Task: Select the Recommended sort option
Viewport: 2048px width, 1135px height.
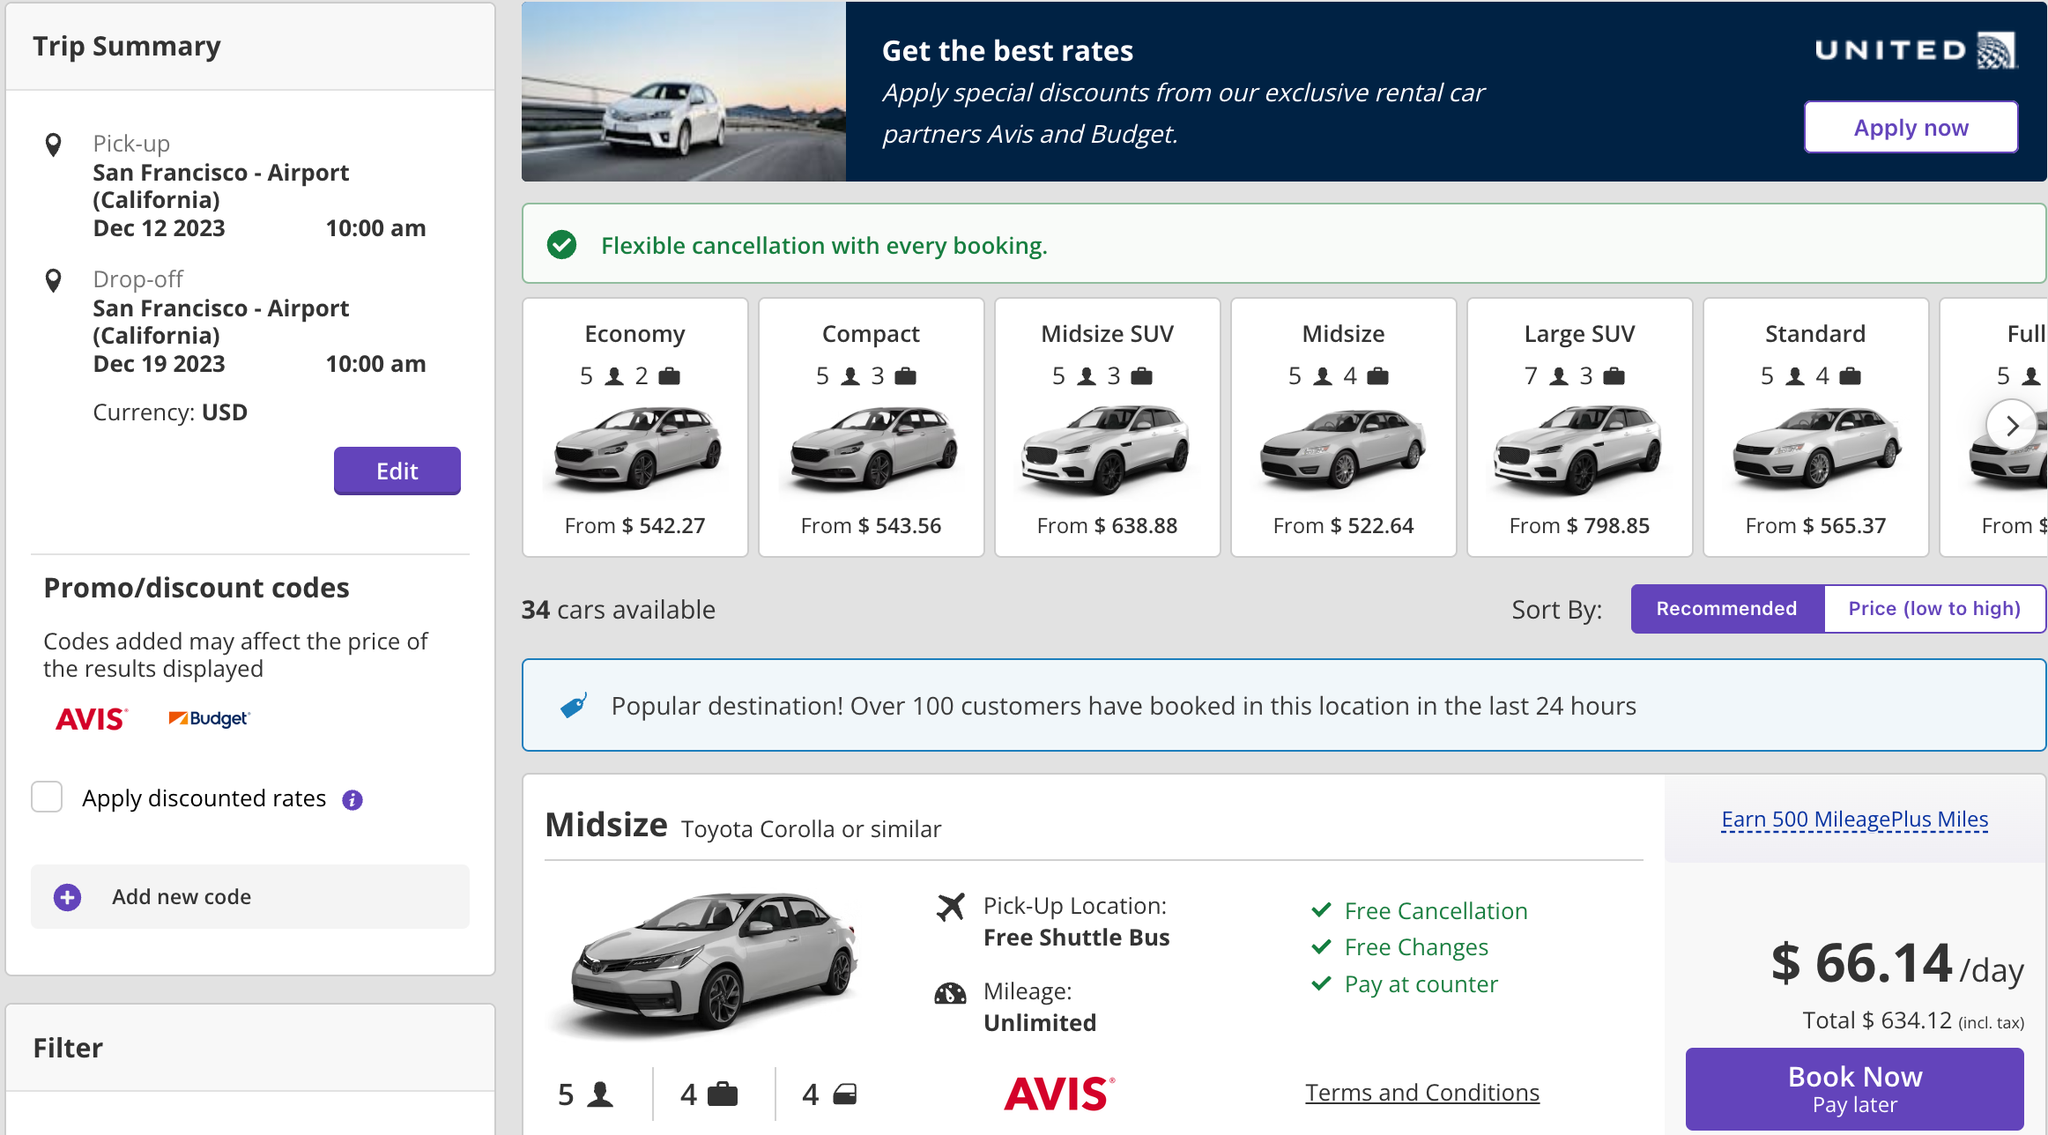Action: pyautogui.click(x=1726, y=608)
